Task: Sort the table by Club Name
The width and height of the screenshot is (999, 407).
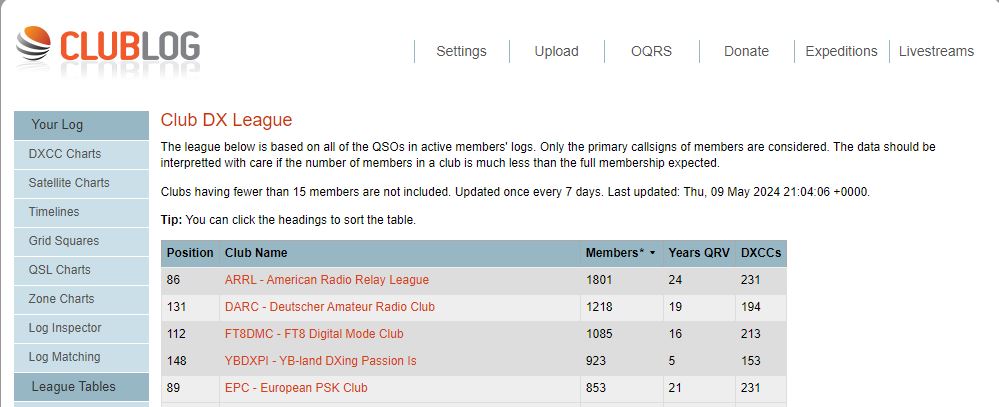Action: [x=256, y=253]
